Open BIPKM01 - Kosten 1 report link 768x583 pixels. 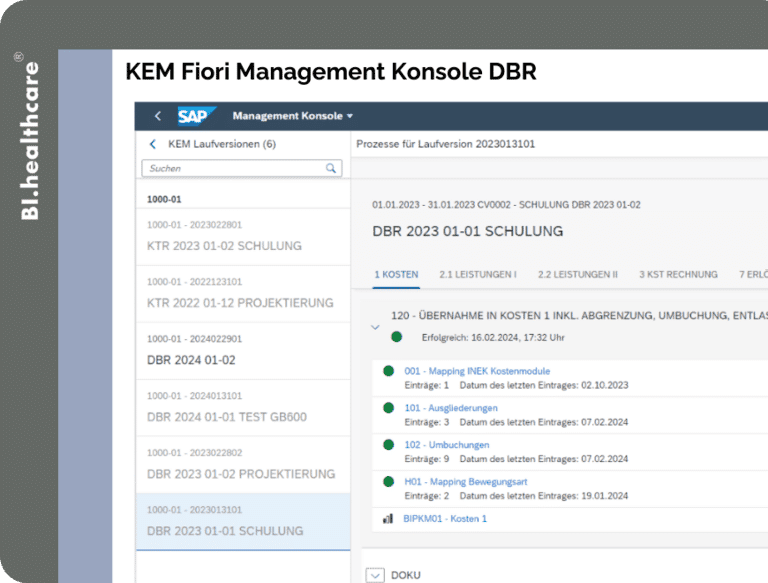click(445, 518)
